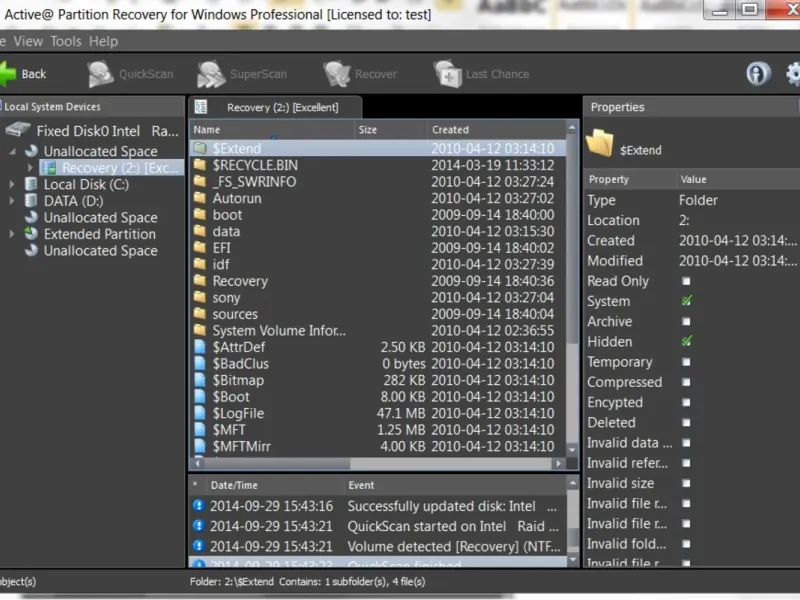Open the Last Chance recovery icon

tap(447, 74)
